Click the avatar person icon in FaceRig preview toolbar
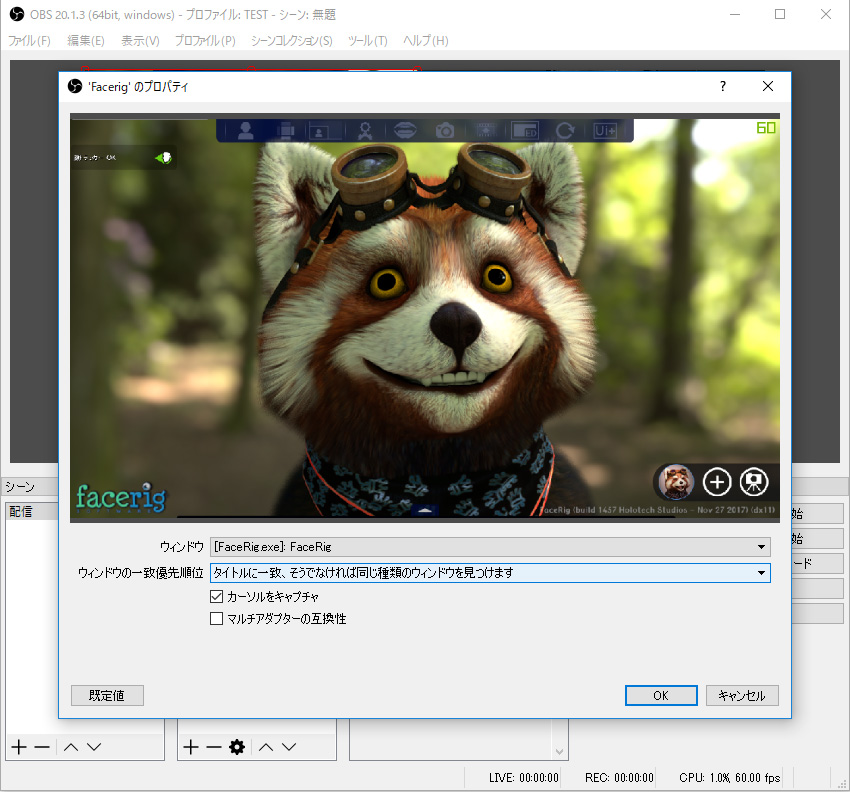The width and height of the screenshot is (850, 792). (x=246, y=131)
